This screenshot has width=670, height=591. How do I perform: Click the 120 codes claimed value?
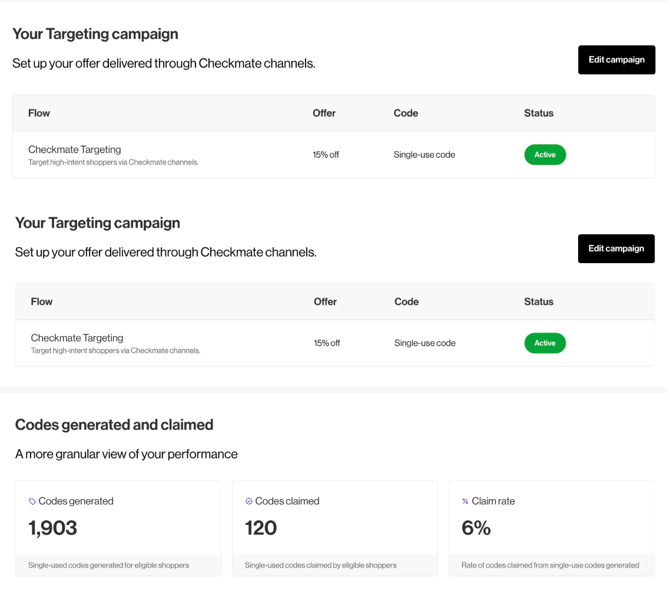261,528
